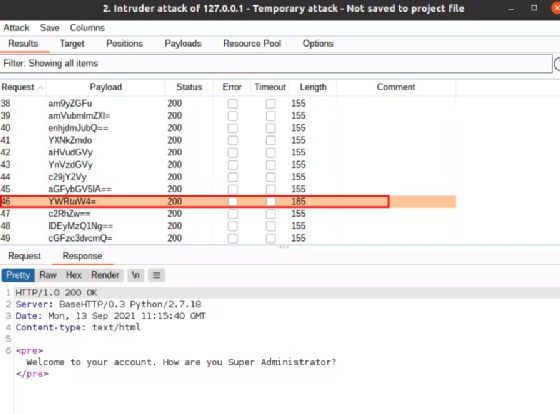The width and height of the screenshot is (560, 414).
Task: Click the Welcome message line in response
Action: (x=181, y=362)
